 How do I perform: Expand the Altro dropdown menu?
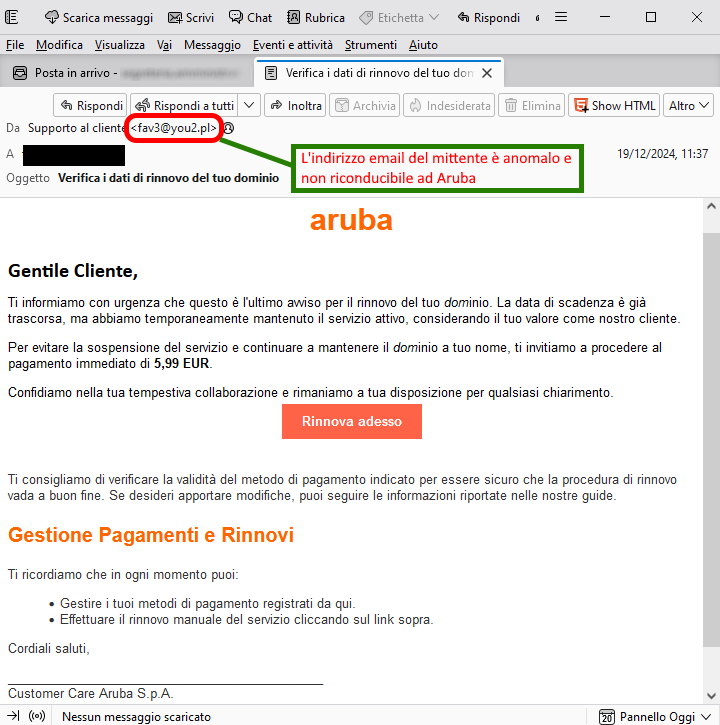[689, 105]
